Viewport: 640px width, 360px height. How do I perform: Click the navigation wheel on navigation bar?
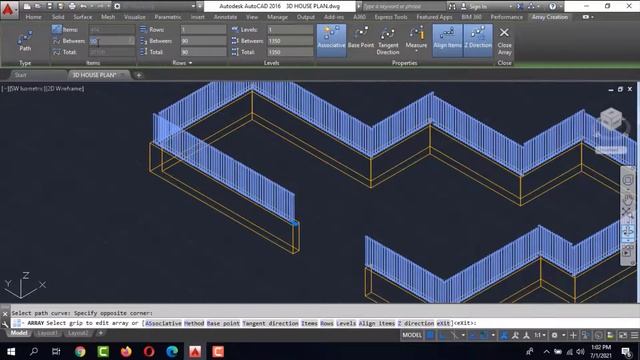[x=627, y=180]
